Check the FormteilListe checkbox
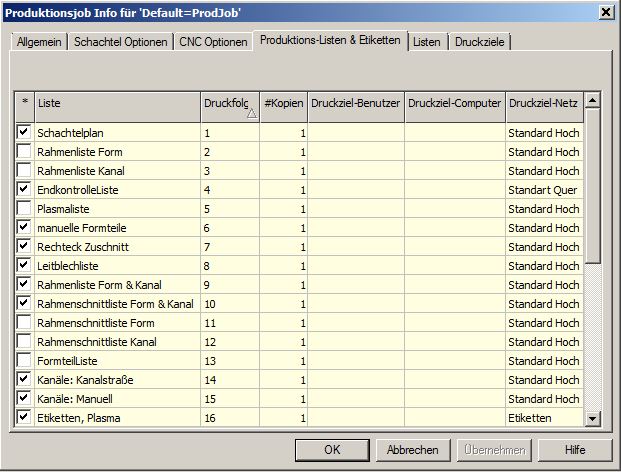This screenshot has width=621, height=472. tap(23, 360)
